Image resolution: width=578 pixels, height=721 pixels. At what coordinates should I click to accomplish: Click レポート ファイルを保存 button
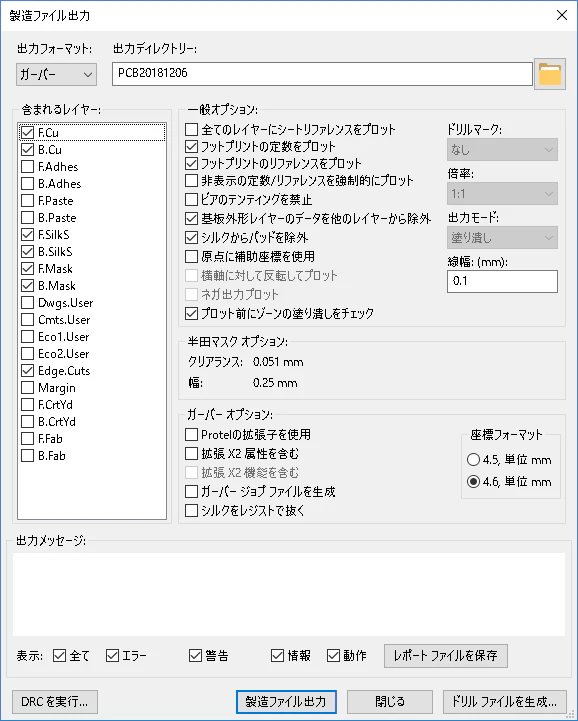pyautogui.click(x=446, y=655)
